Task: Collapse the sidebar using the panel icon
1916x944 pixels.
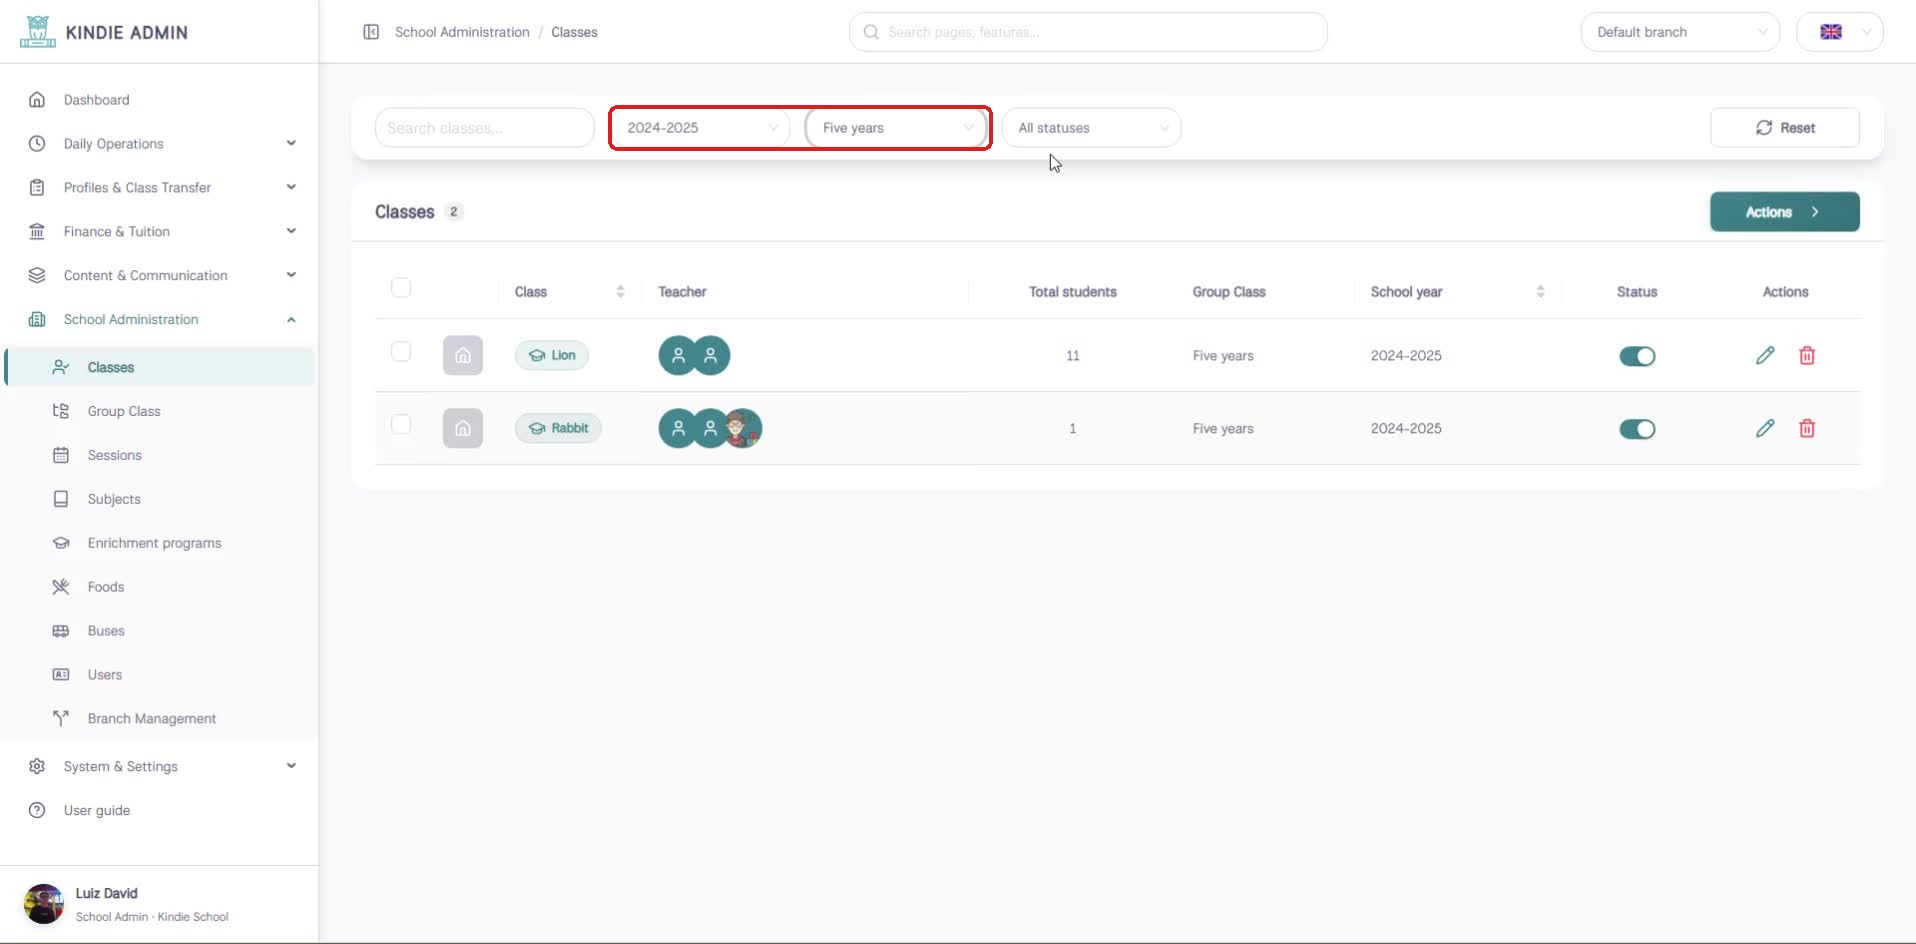Action: point(371,32)
